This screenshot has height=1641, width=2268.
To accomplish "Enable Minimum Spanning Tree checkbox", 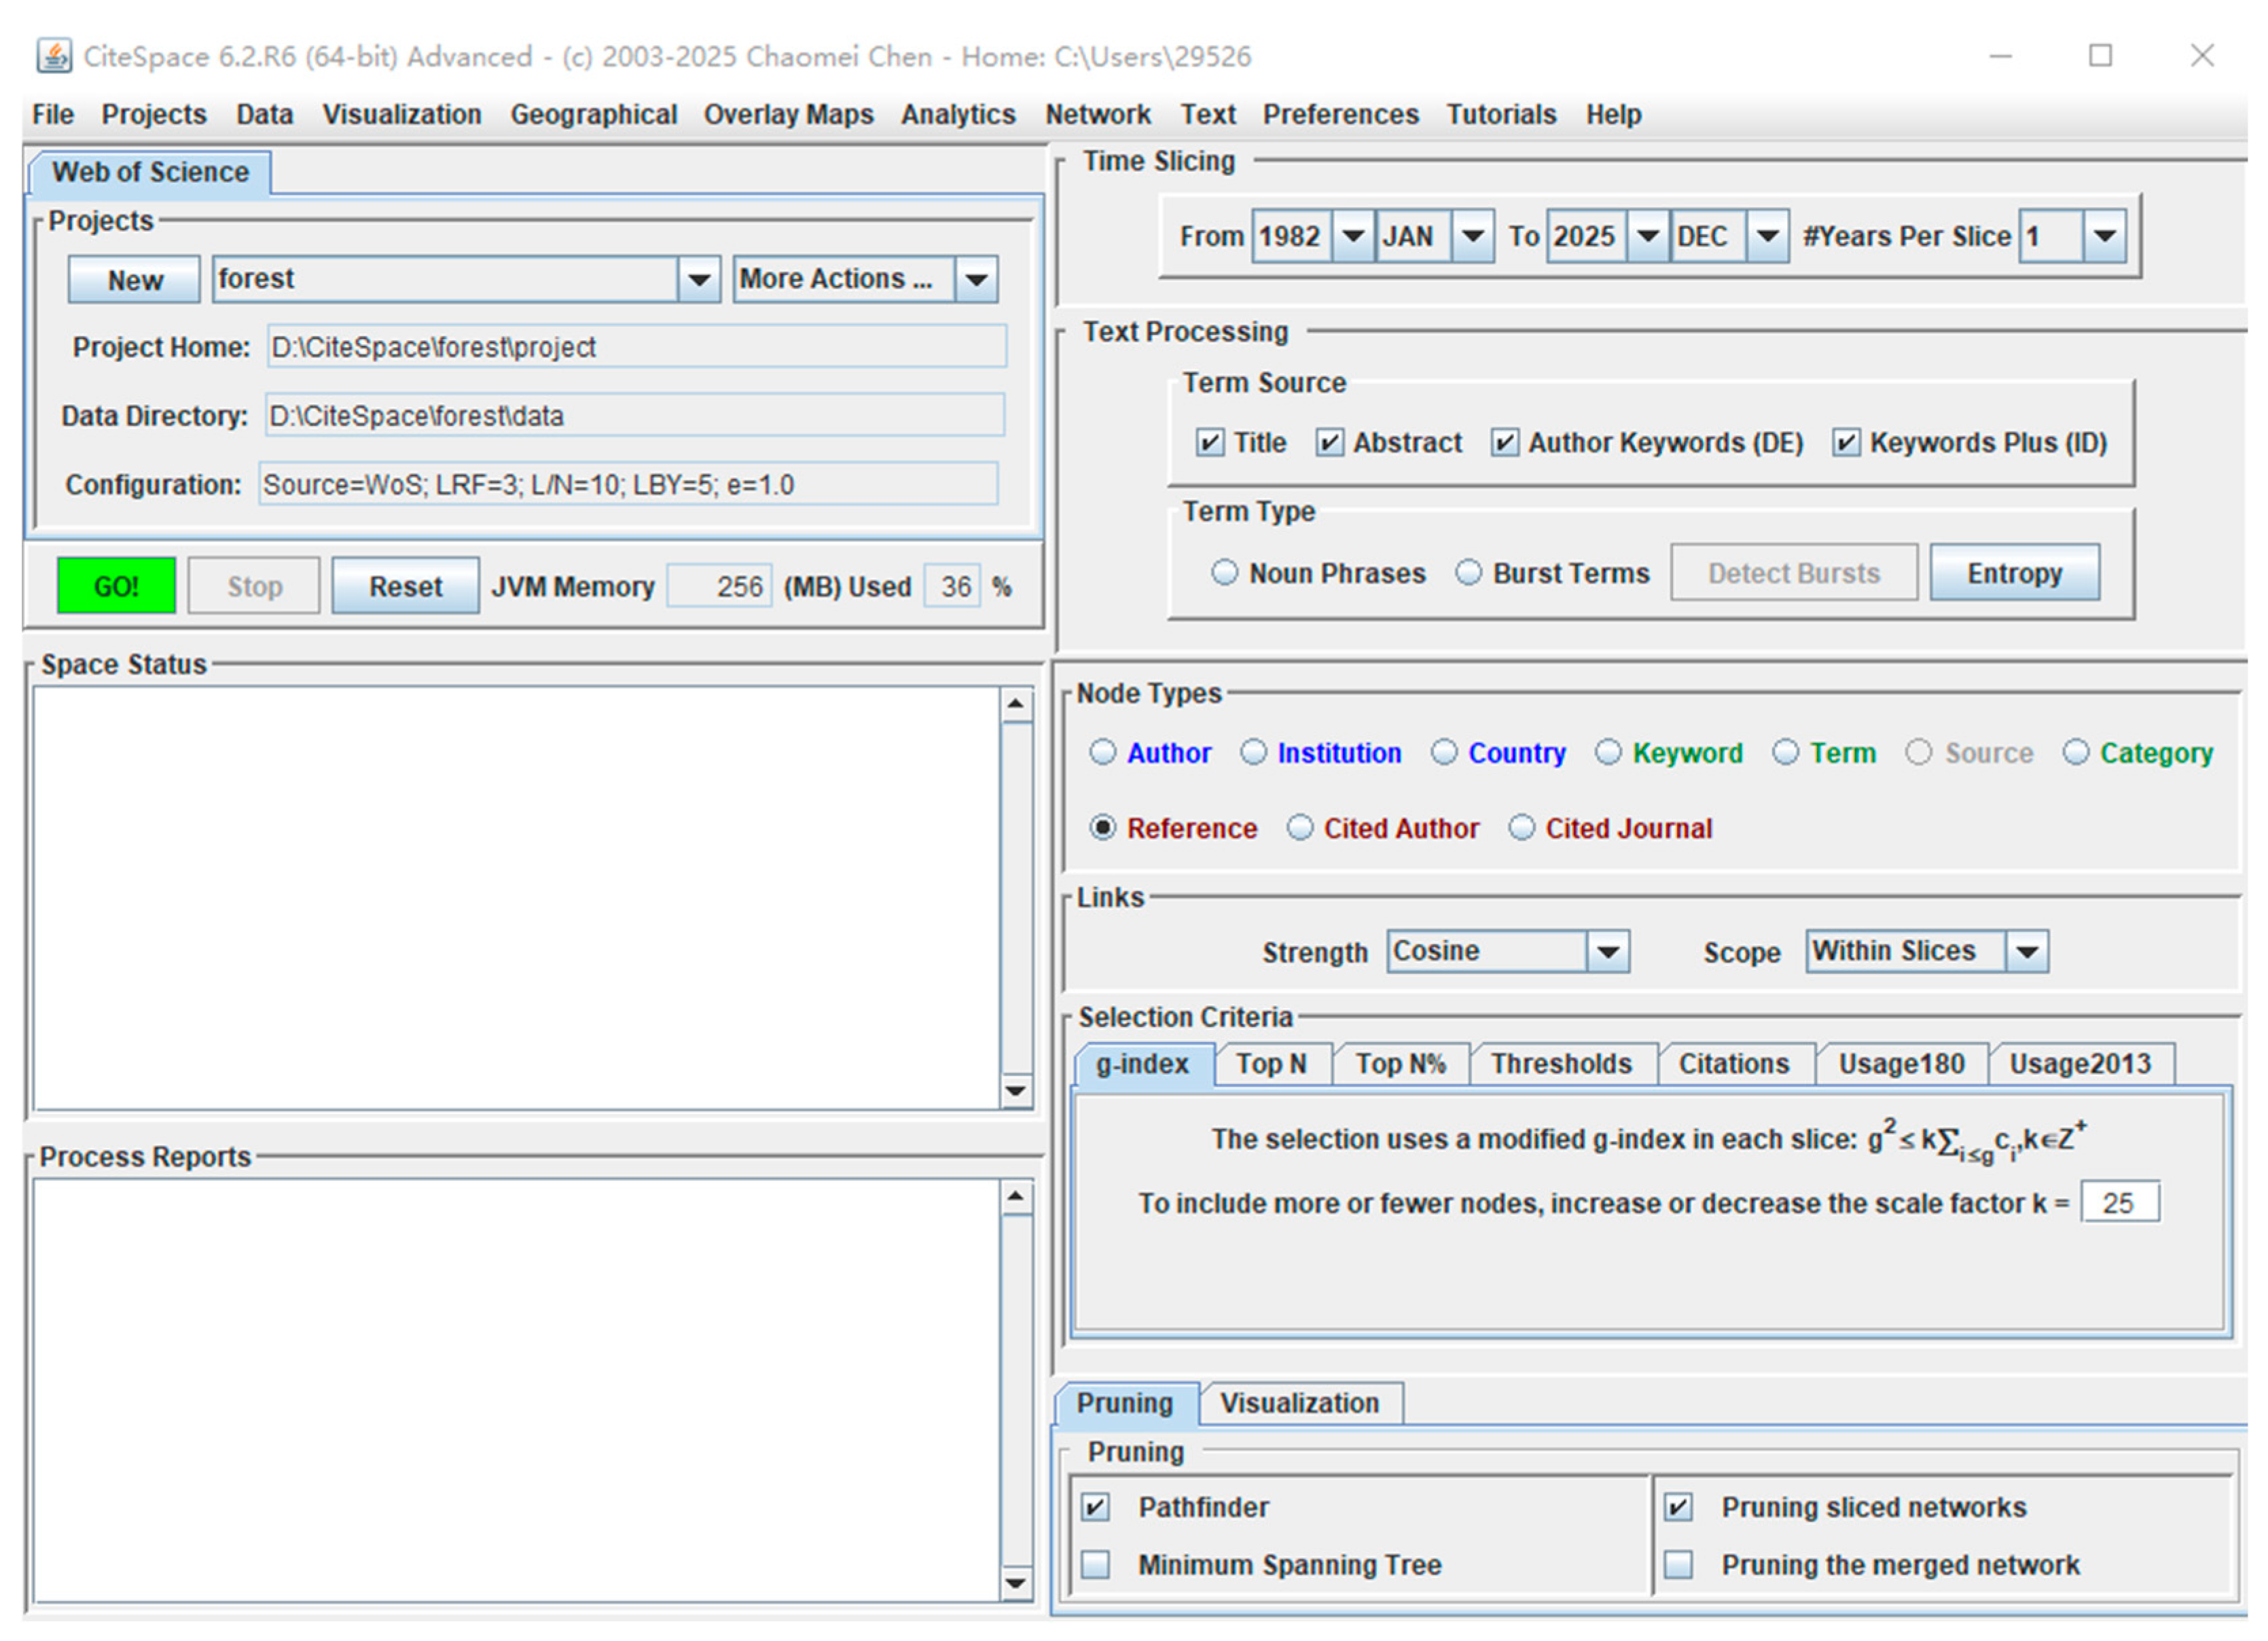I will click(1096, 1565).
